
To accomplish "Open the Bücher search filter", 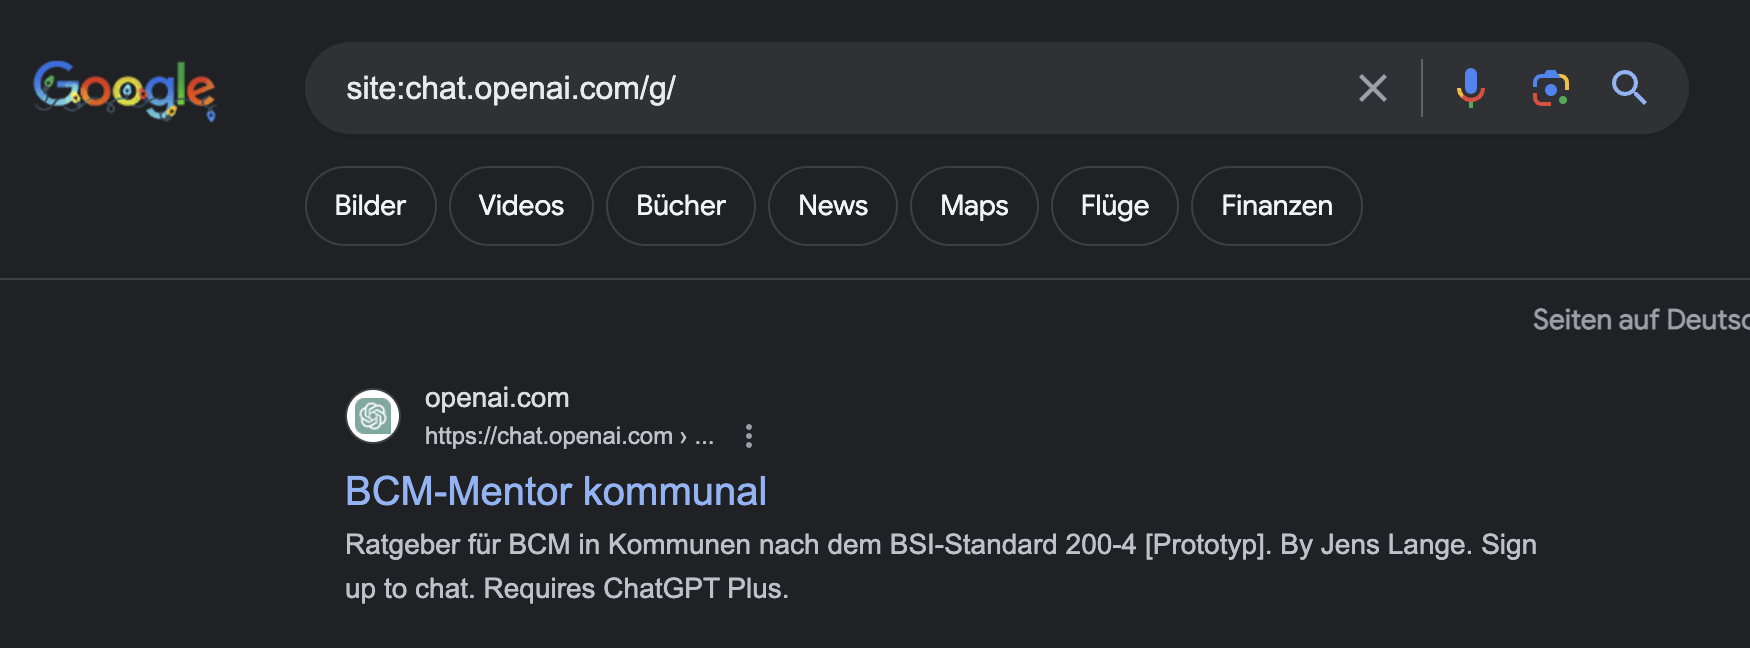I will coord(680,206).
